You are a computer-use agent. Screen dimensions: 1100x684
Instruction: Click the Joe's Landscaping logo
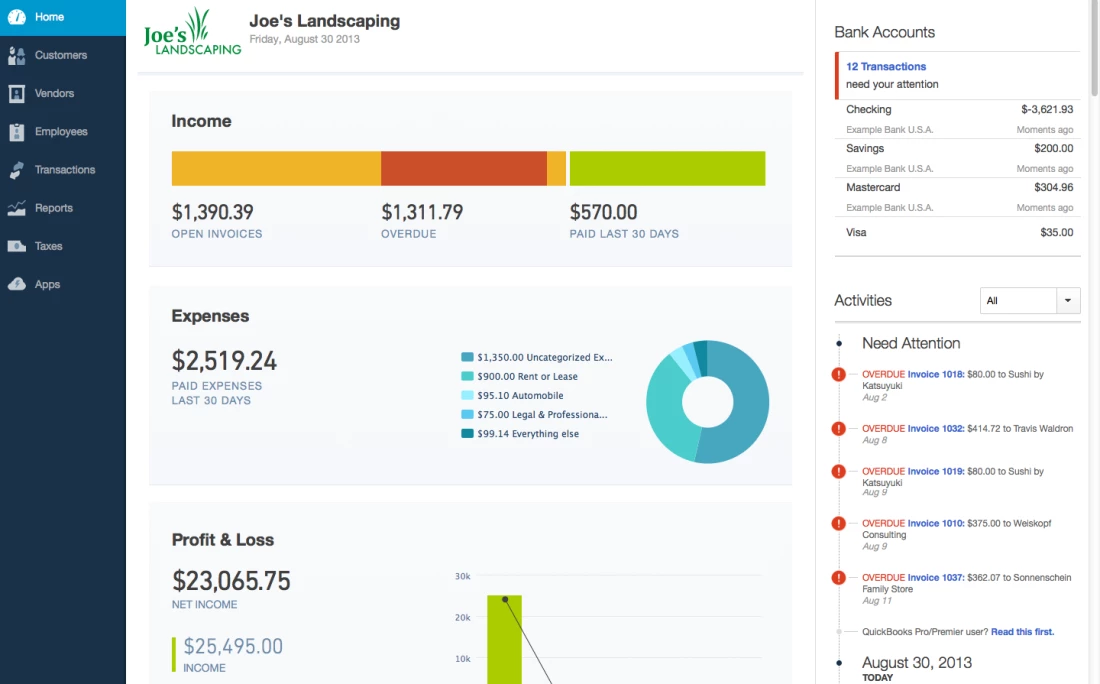pos(192,33)
